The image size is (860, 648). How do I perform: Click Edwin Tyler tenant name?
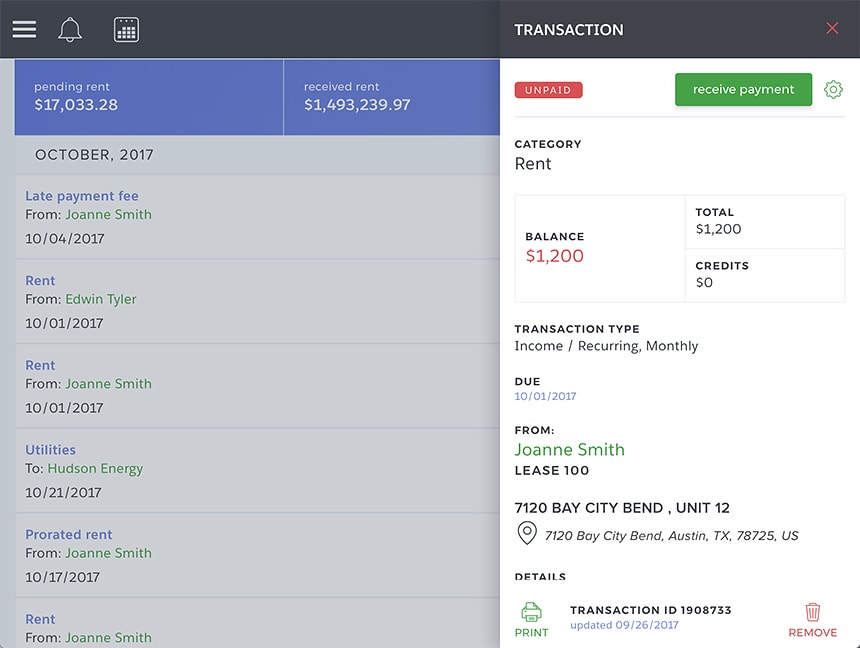click(101, 299)
